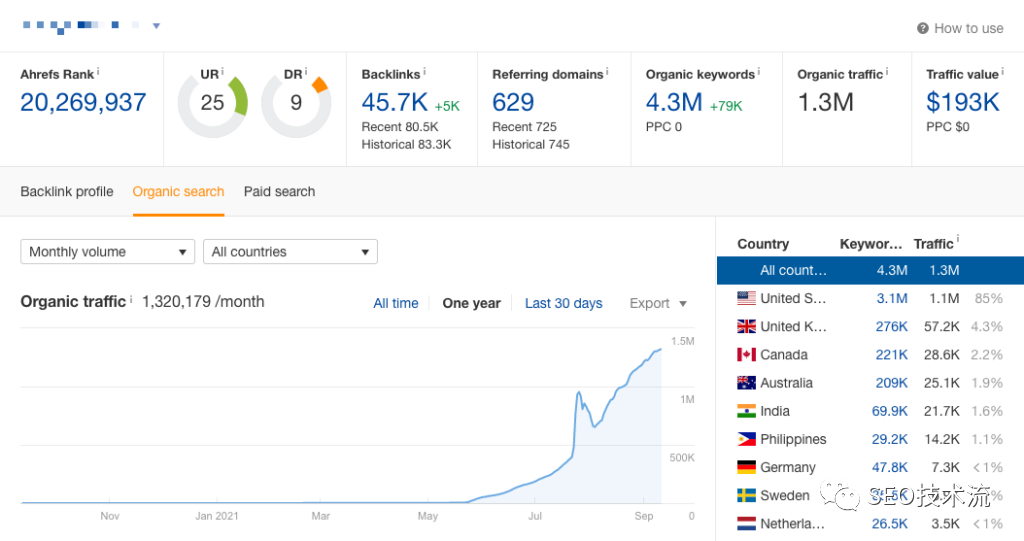Switch to the Backlink profile tab
Image resolution: width=1024 pixels, height=541 pixels.
coord(67,191)
